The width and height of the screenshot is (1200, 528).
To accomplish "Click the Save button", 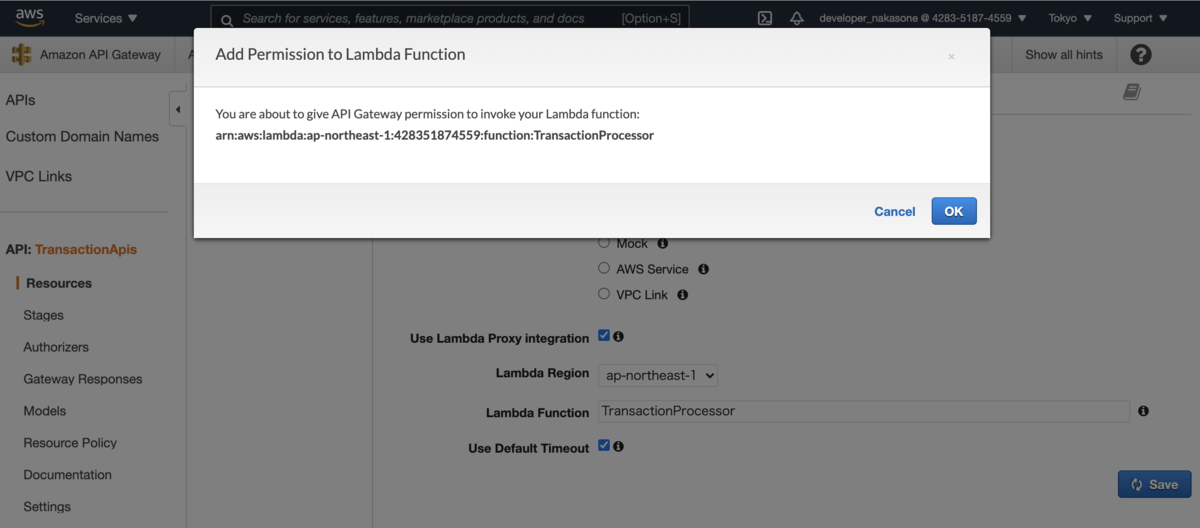I will [1154, 484].
